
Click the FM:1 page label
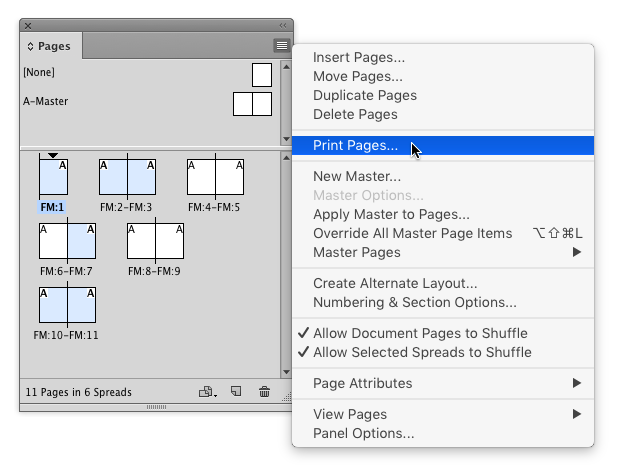click(x=52, y=207)
